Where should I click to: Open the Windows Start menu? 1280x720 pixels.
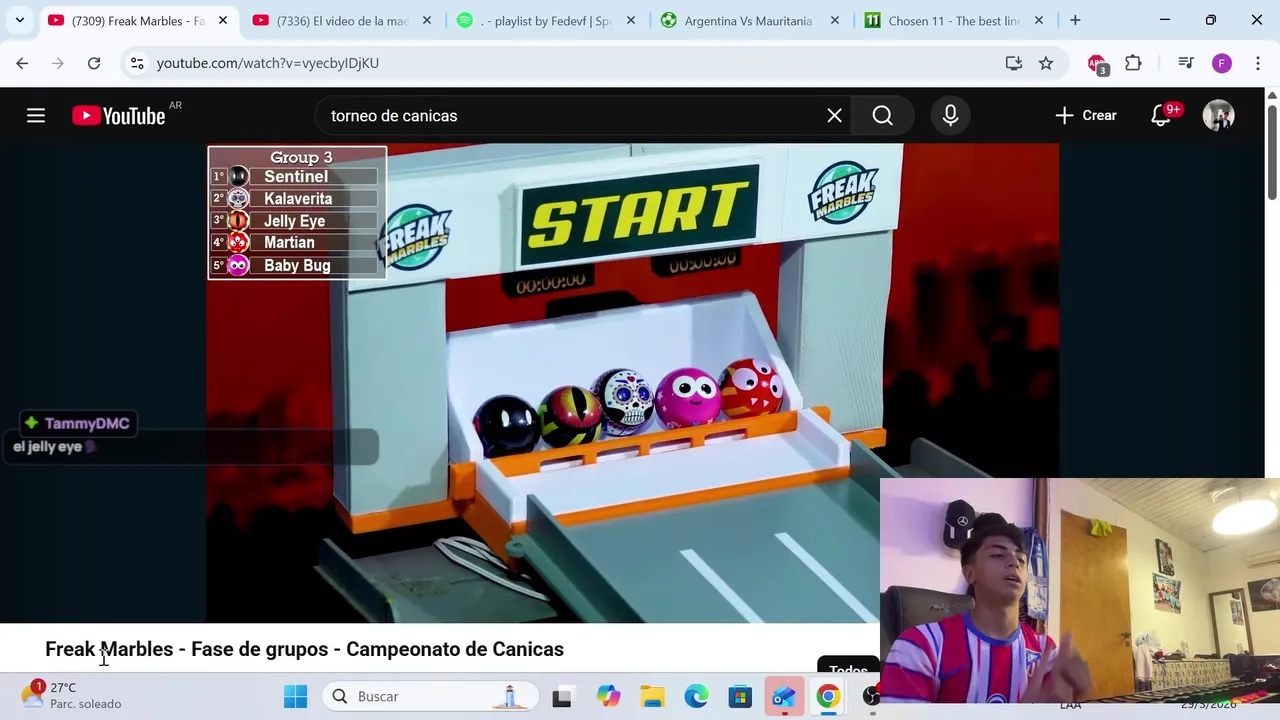[x=295, y=697]
